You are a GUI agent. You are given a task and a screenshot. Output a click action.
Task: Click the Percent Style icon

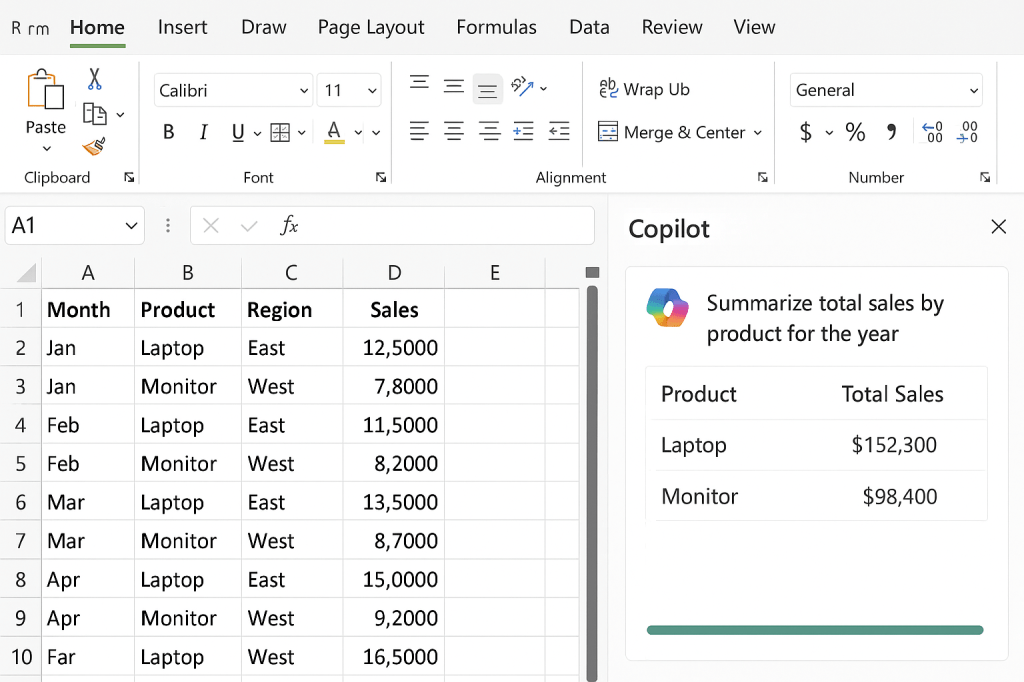click(x=855, y=132)
